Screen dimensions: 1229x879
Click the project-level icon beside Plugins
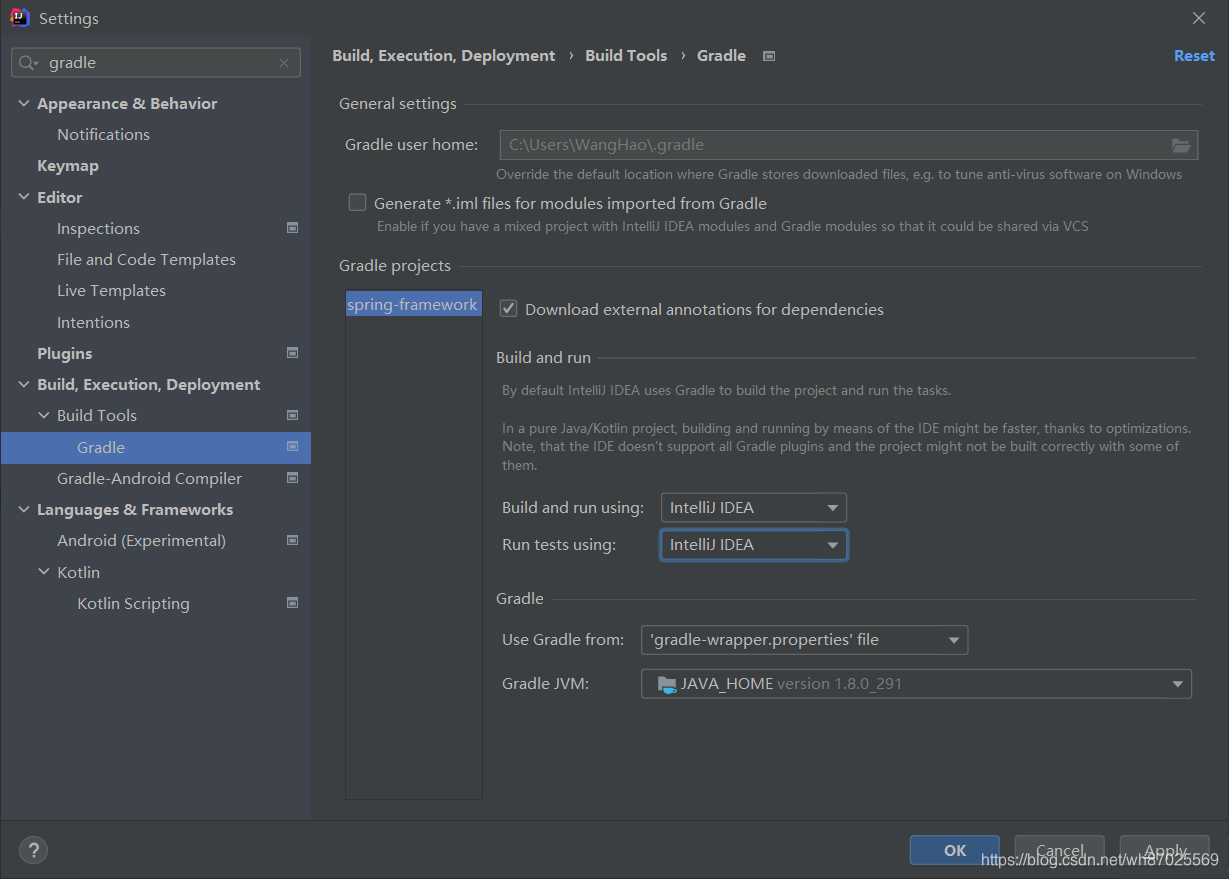click(293, 353)
